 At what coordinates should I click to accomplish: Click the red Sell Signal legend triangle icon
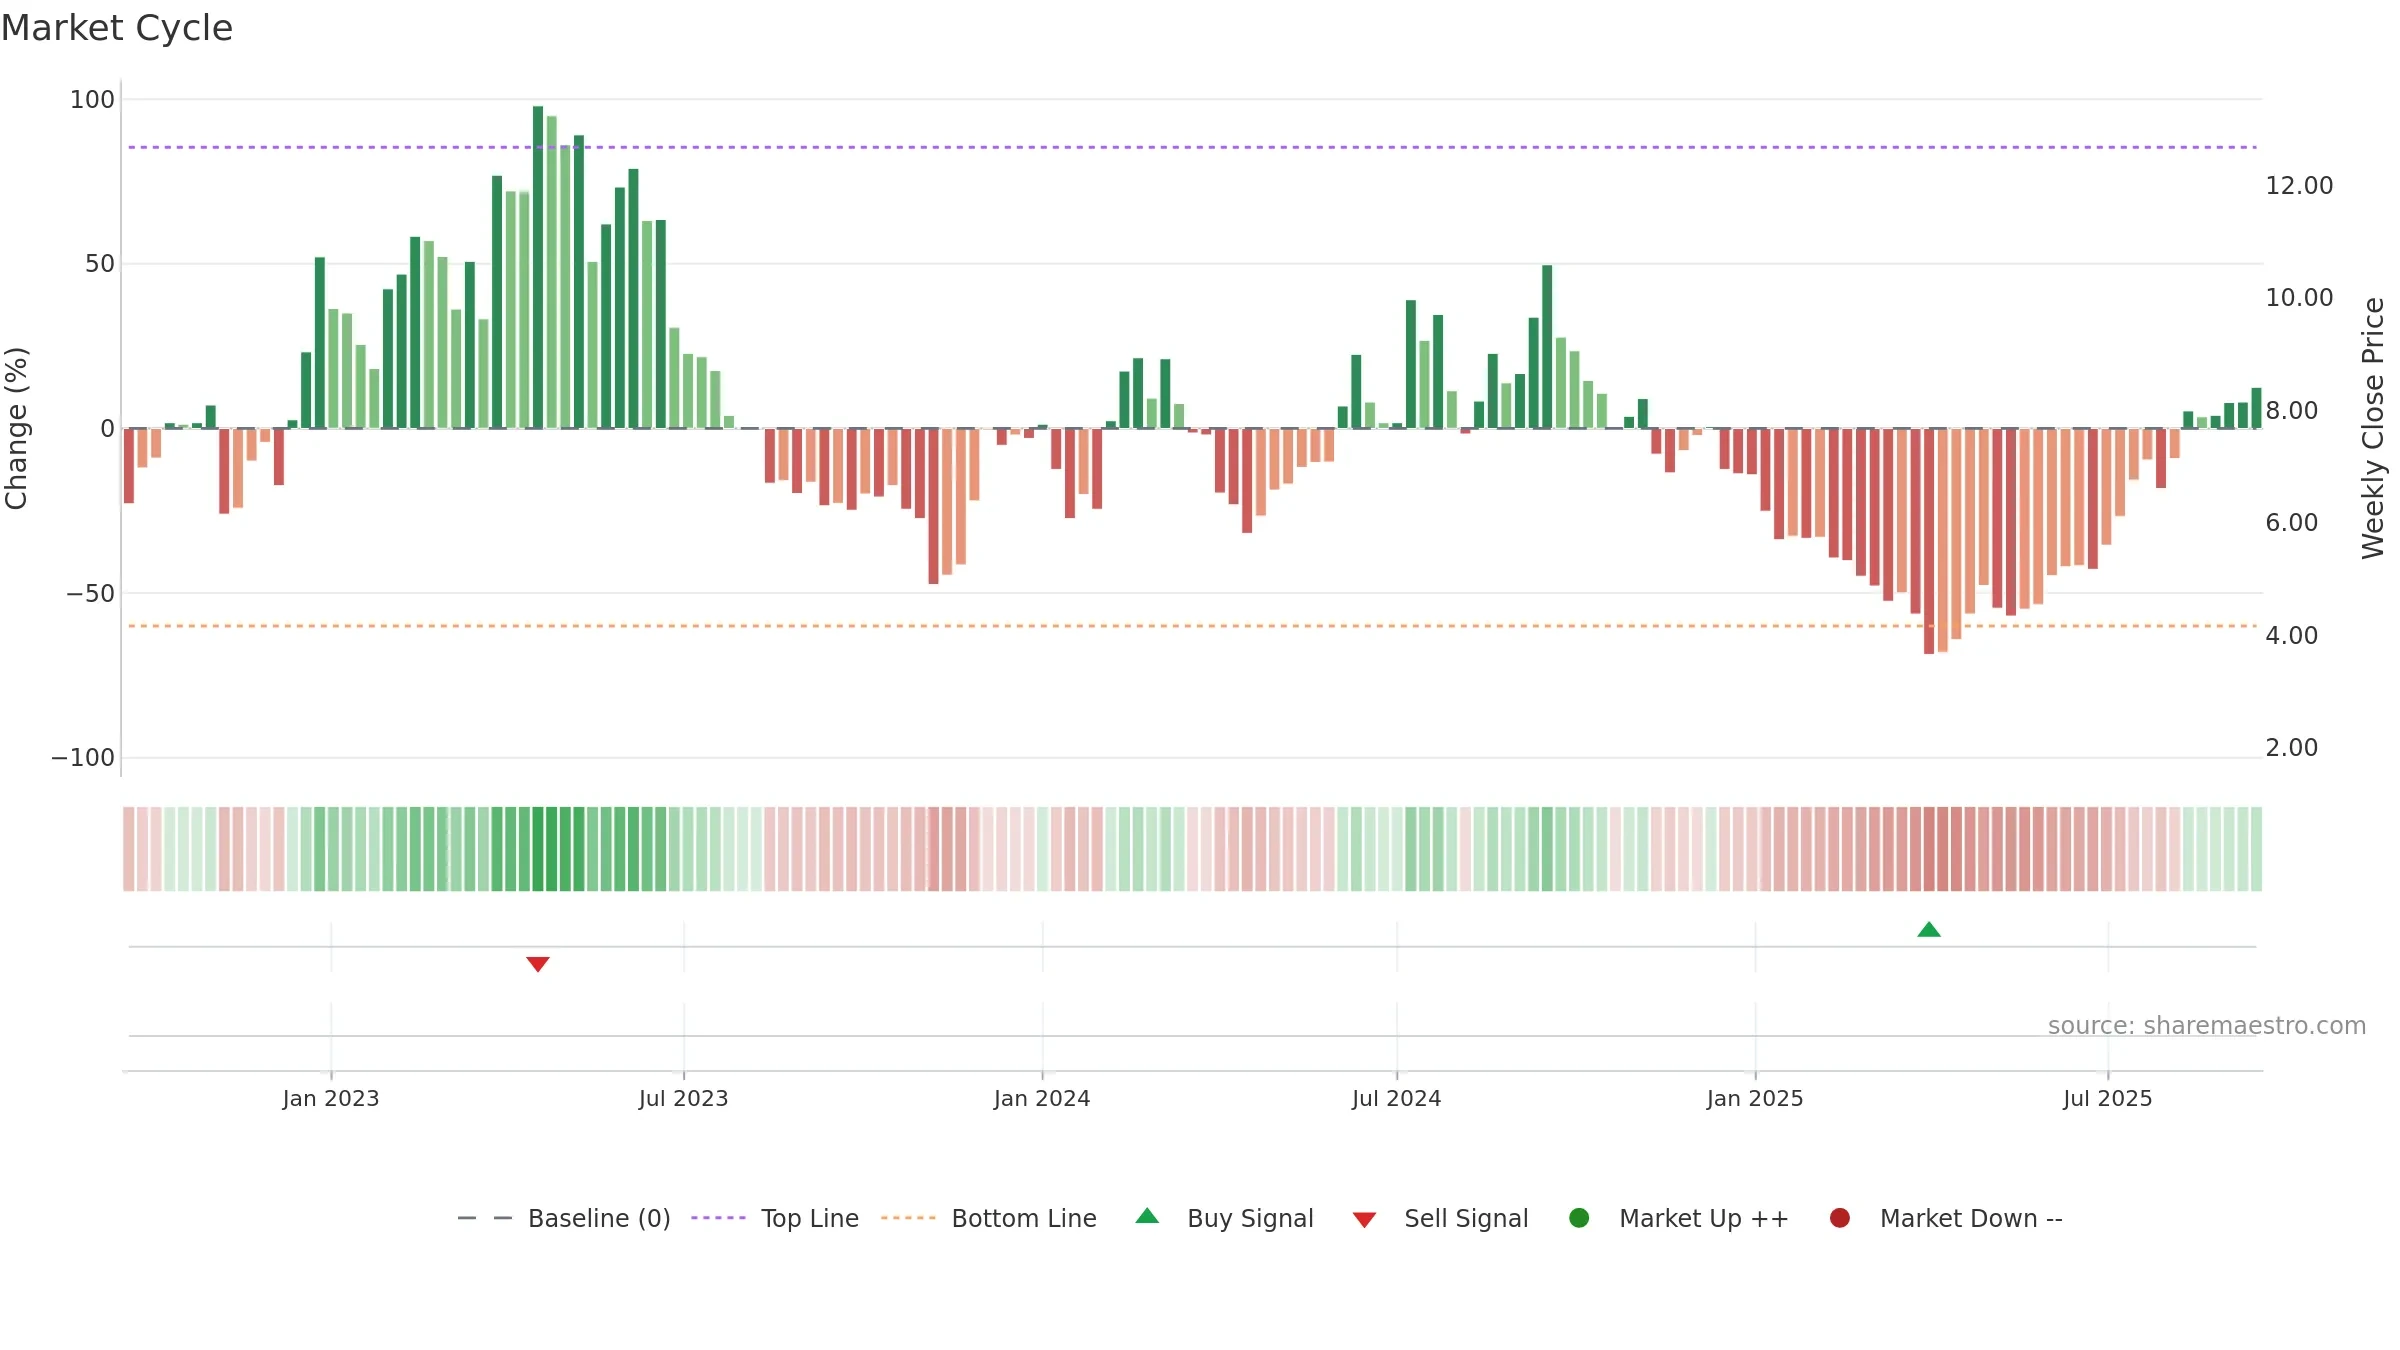click(1365, 1220)
